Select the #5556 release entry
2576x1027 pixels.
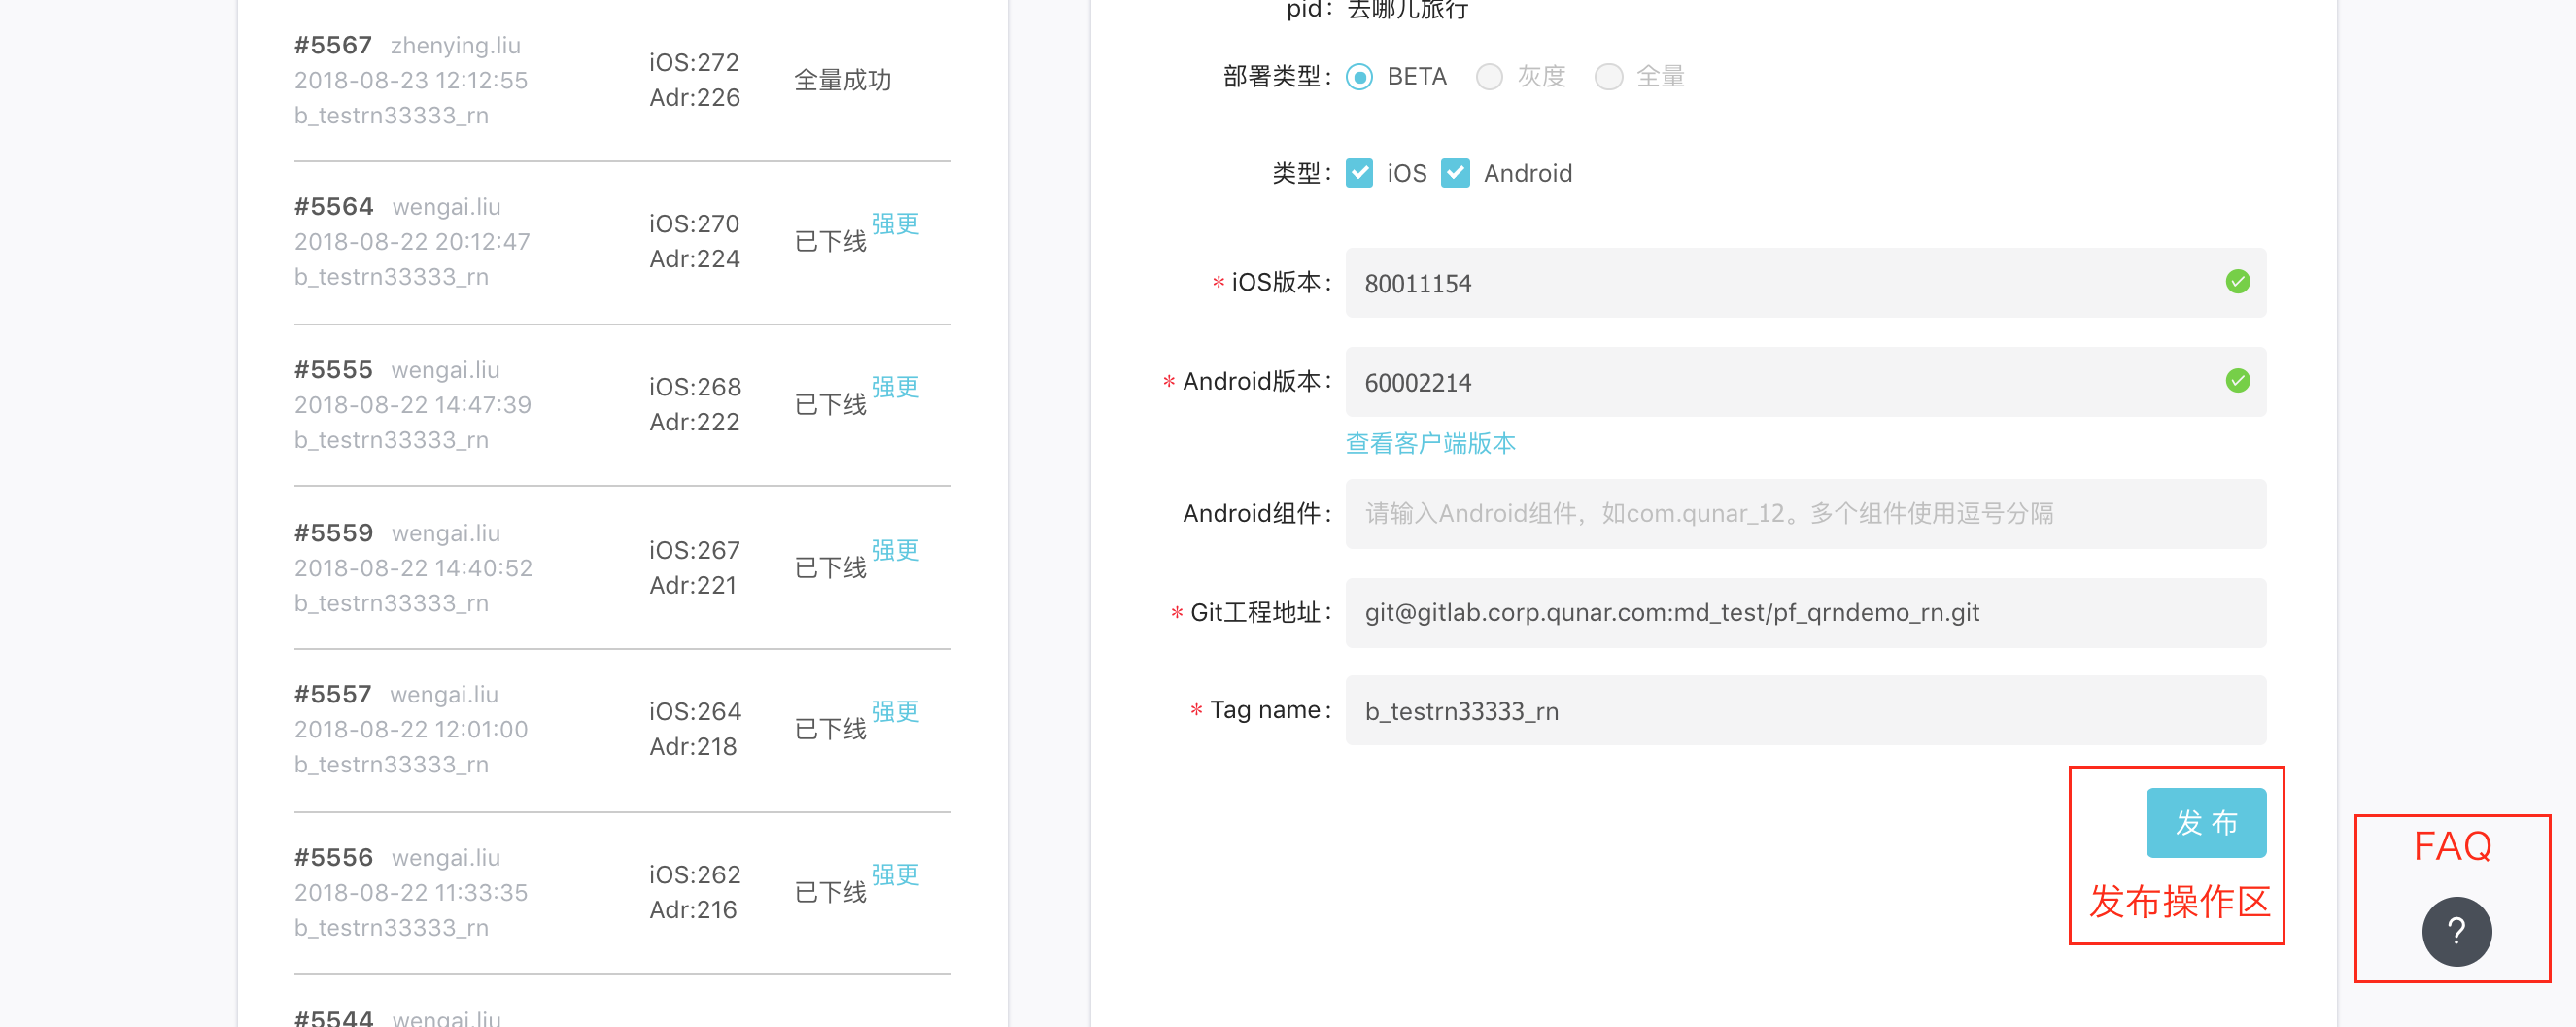(x=622, y=893)
